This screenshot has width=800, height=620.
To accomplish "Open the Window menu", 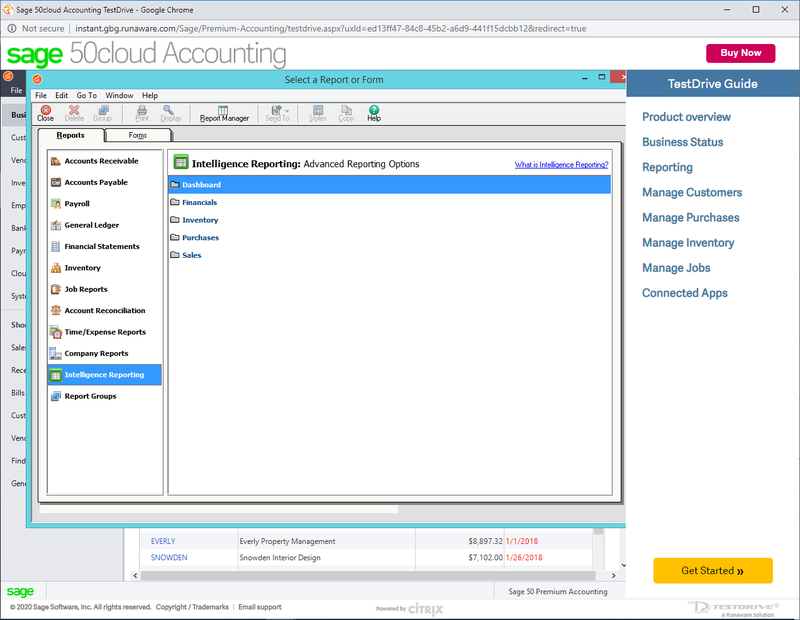I will tap(119, 95).
